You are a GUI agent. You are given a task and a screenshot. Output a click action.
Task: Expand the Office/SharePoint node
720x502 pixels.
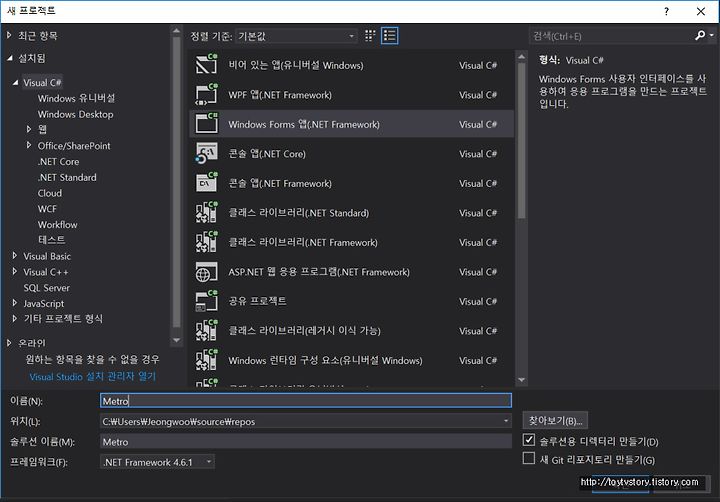[29, 145]
